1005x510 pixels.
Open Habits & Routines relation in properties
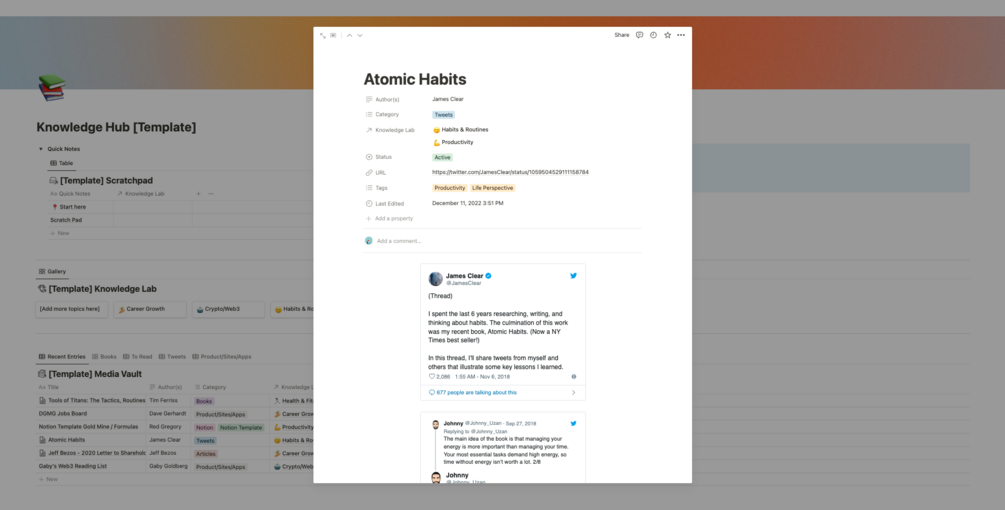(x=461, y=129)
